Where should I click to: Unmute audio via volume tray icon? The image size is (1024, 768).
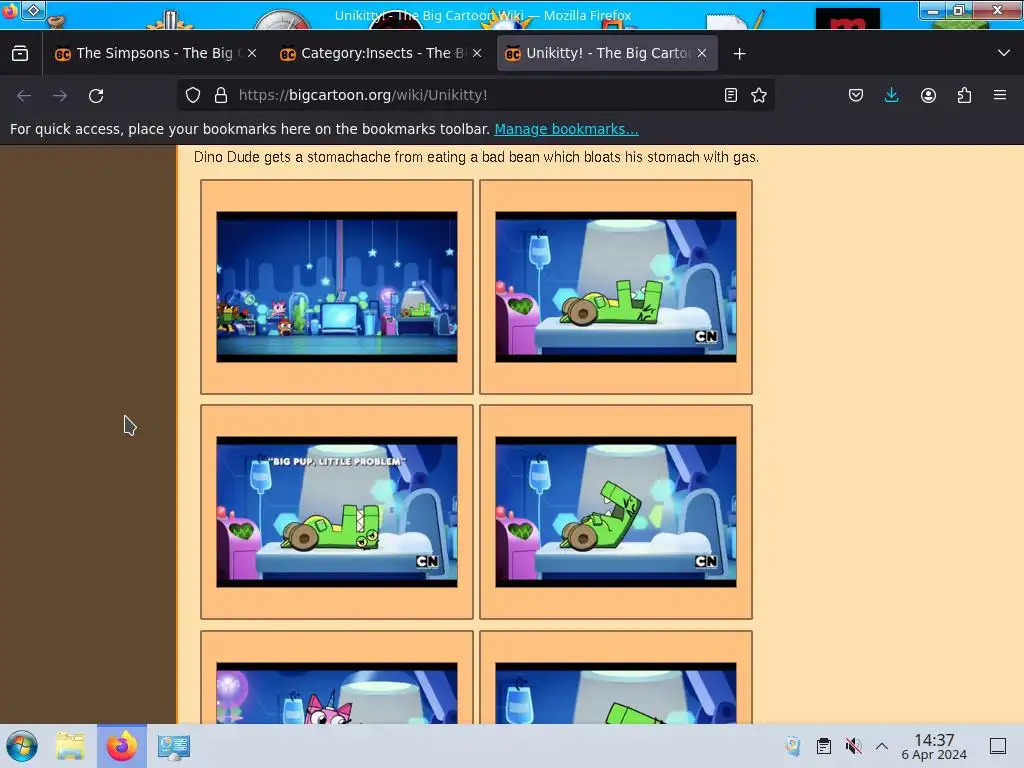[x=853, y=746]
